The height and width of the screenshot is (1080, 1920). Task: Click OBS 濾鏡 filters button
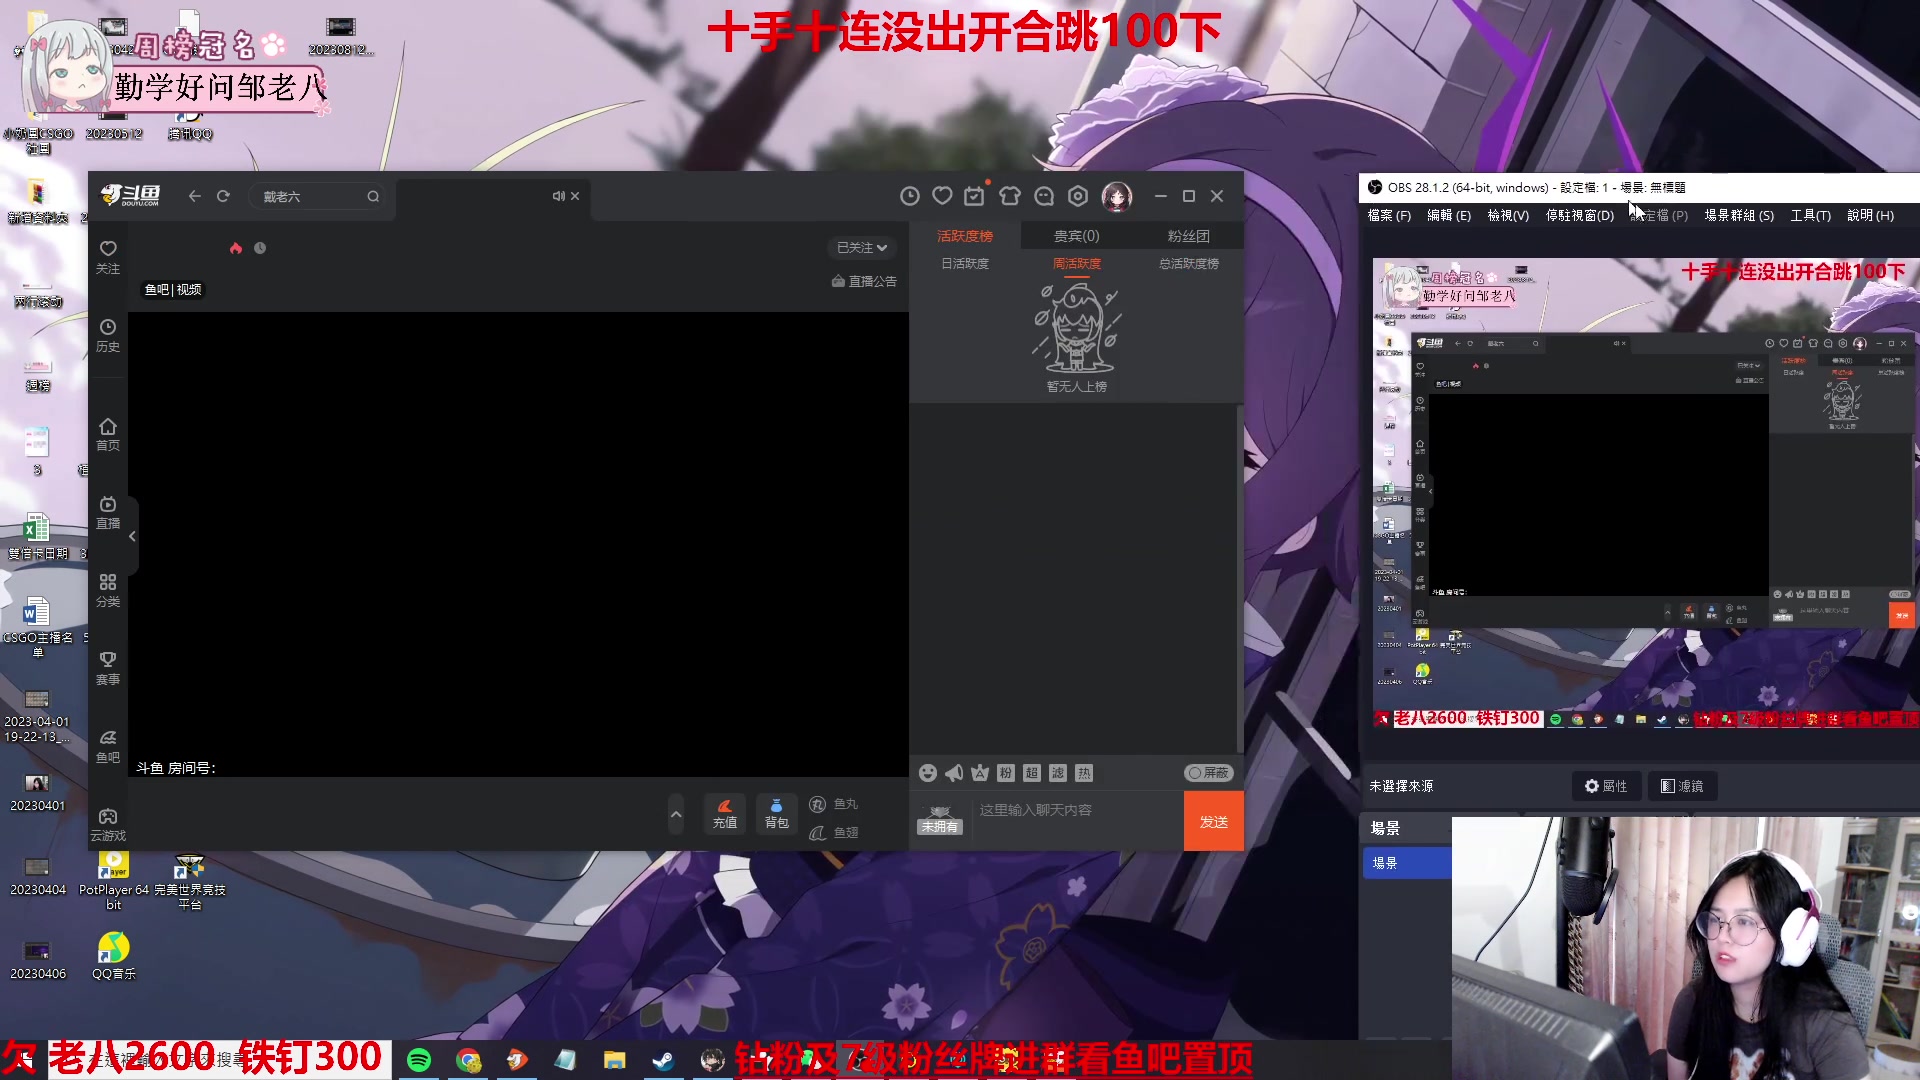(x=1682, y=786)
